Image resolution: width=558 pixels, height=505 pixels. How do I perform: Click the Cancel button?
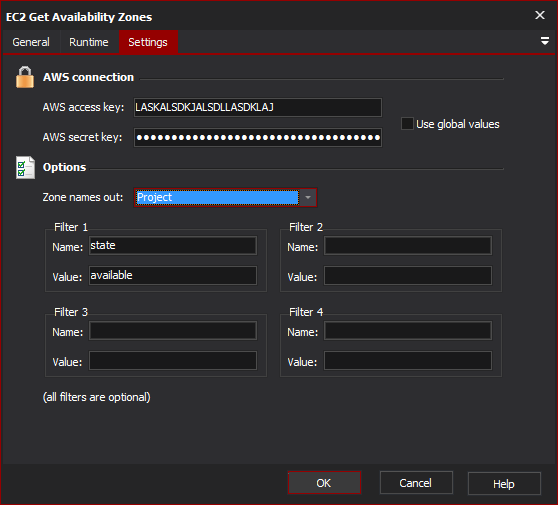tap(416, 483)
